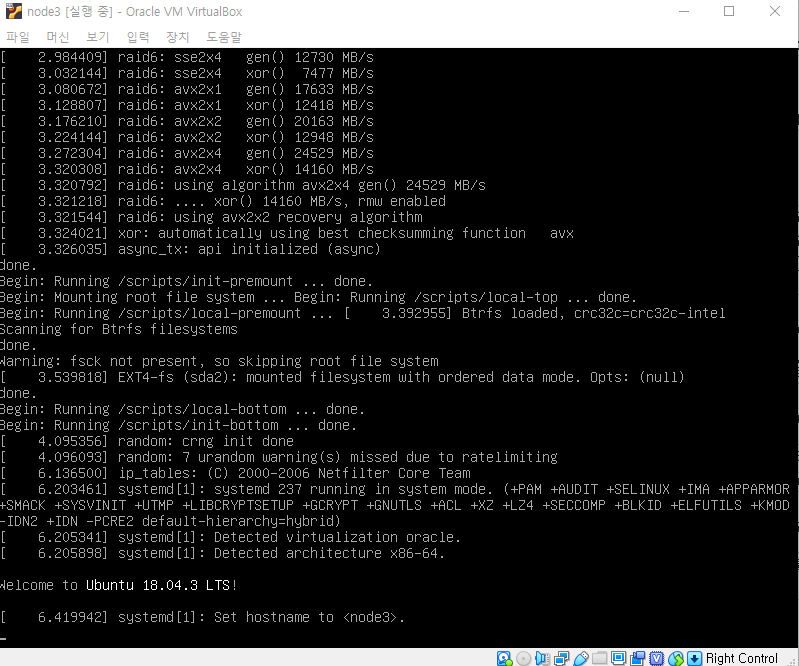This screenshot has height=666, width=799.
Task: Click the recording status icon
Action: pyautogui.click(x=637, y=658)
